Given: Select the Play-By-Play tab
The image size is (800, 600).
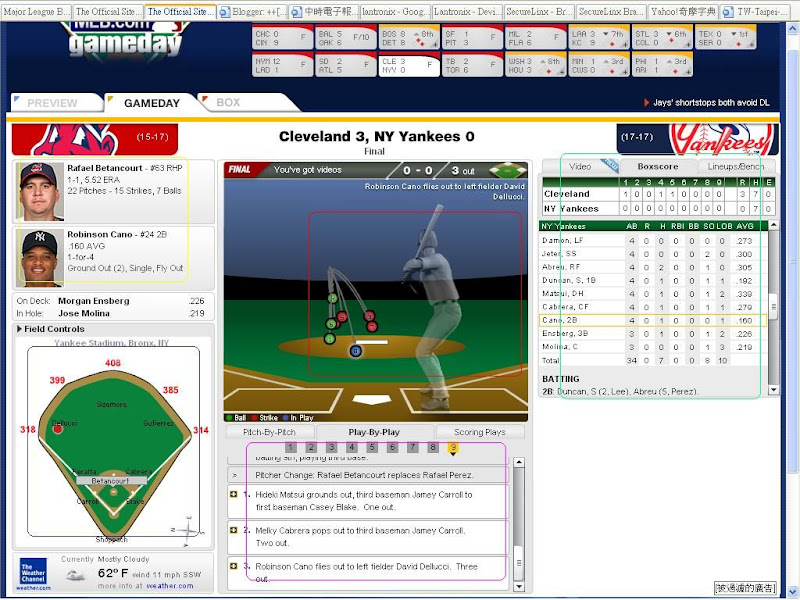Looking at the screenshot, I should [374, 432].
